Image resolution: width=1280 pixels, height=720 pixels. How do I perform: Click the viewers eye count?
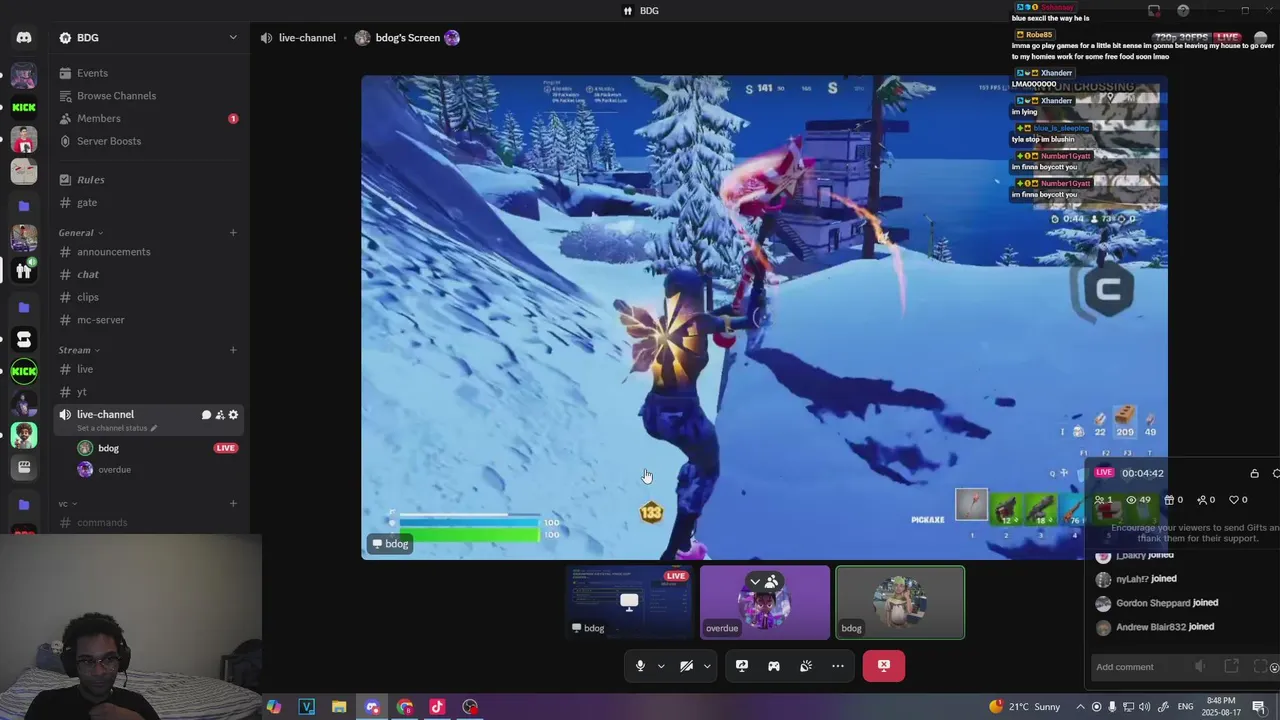(x=1138, y=500)
